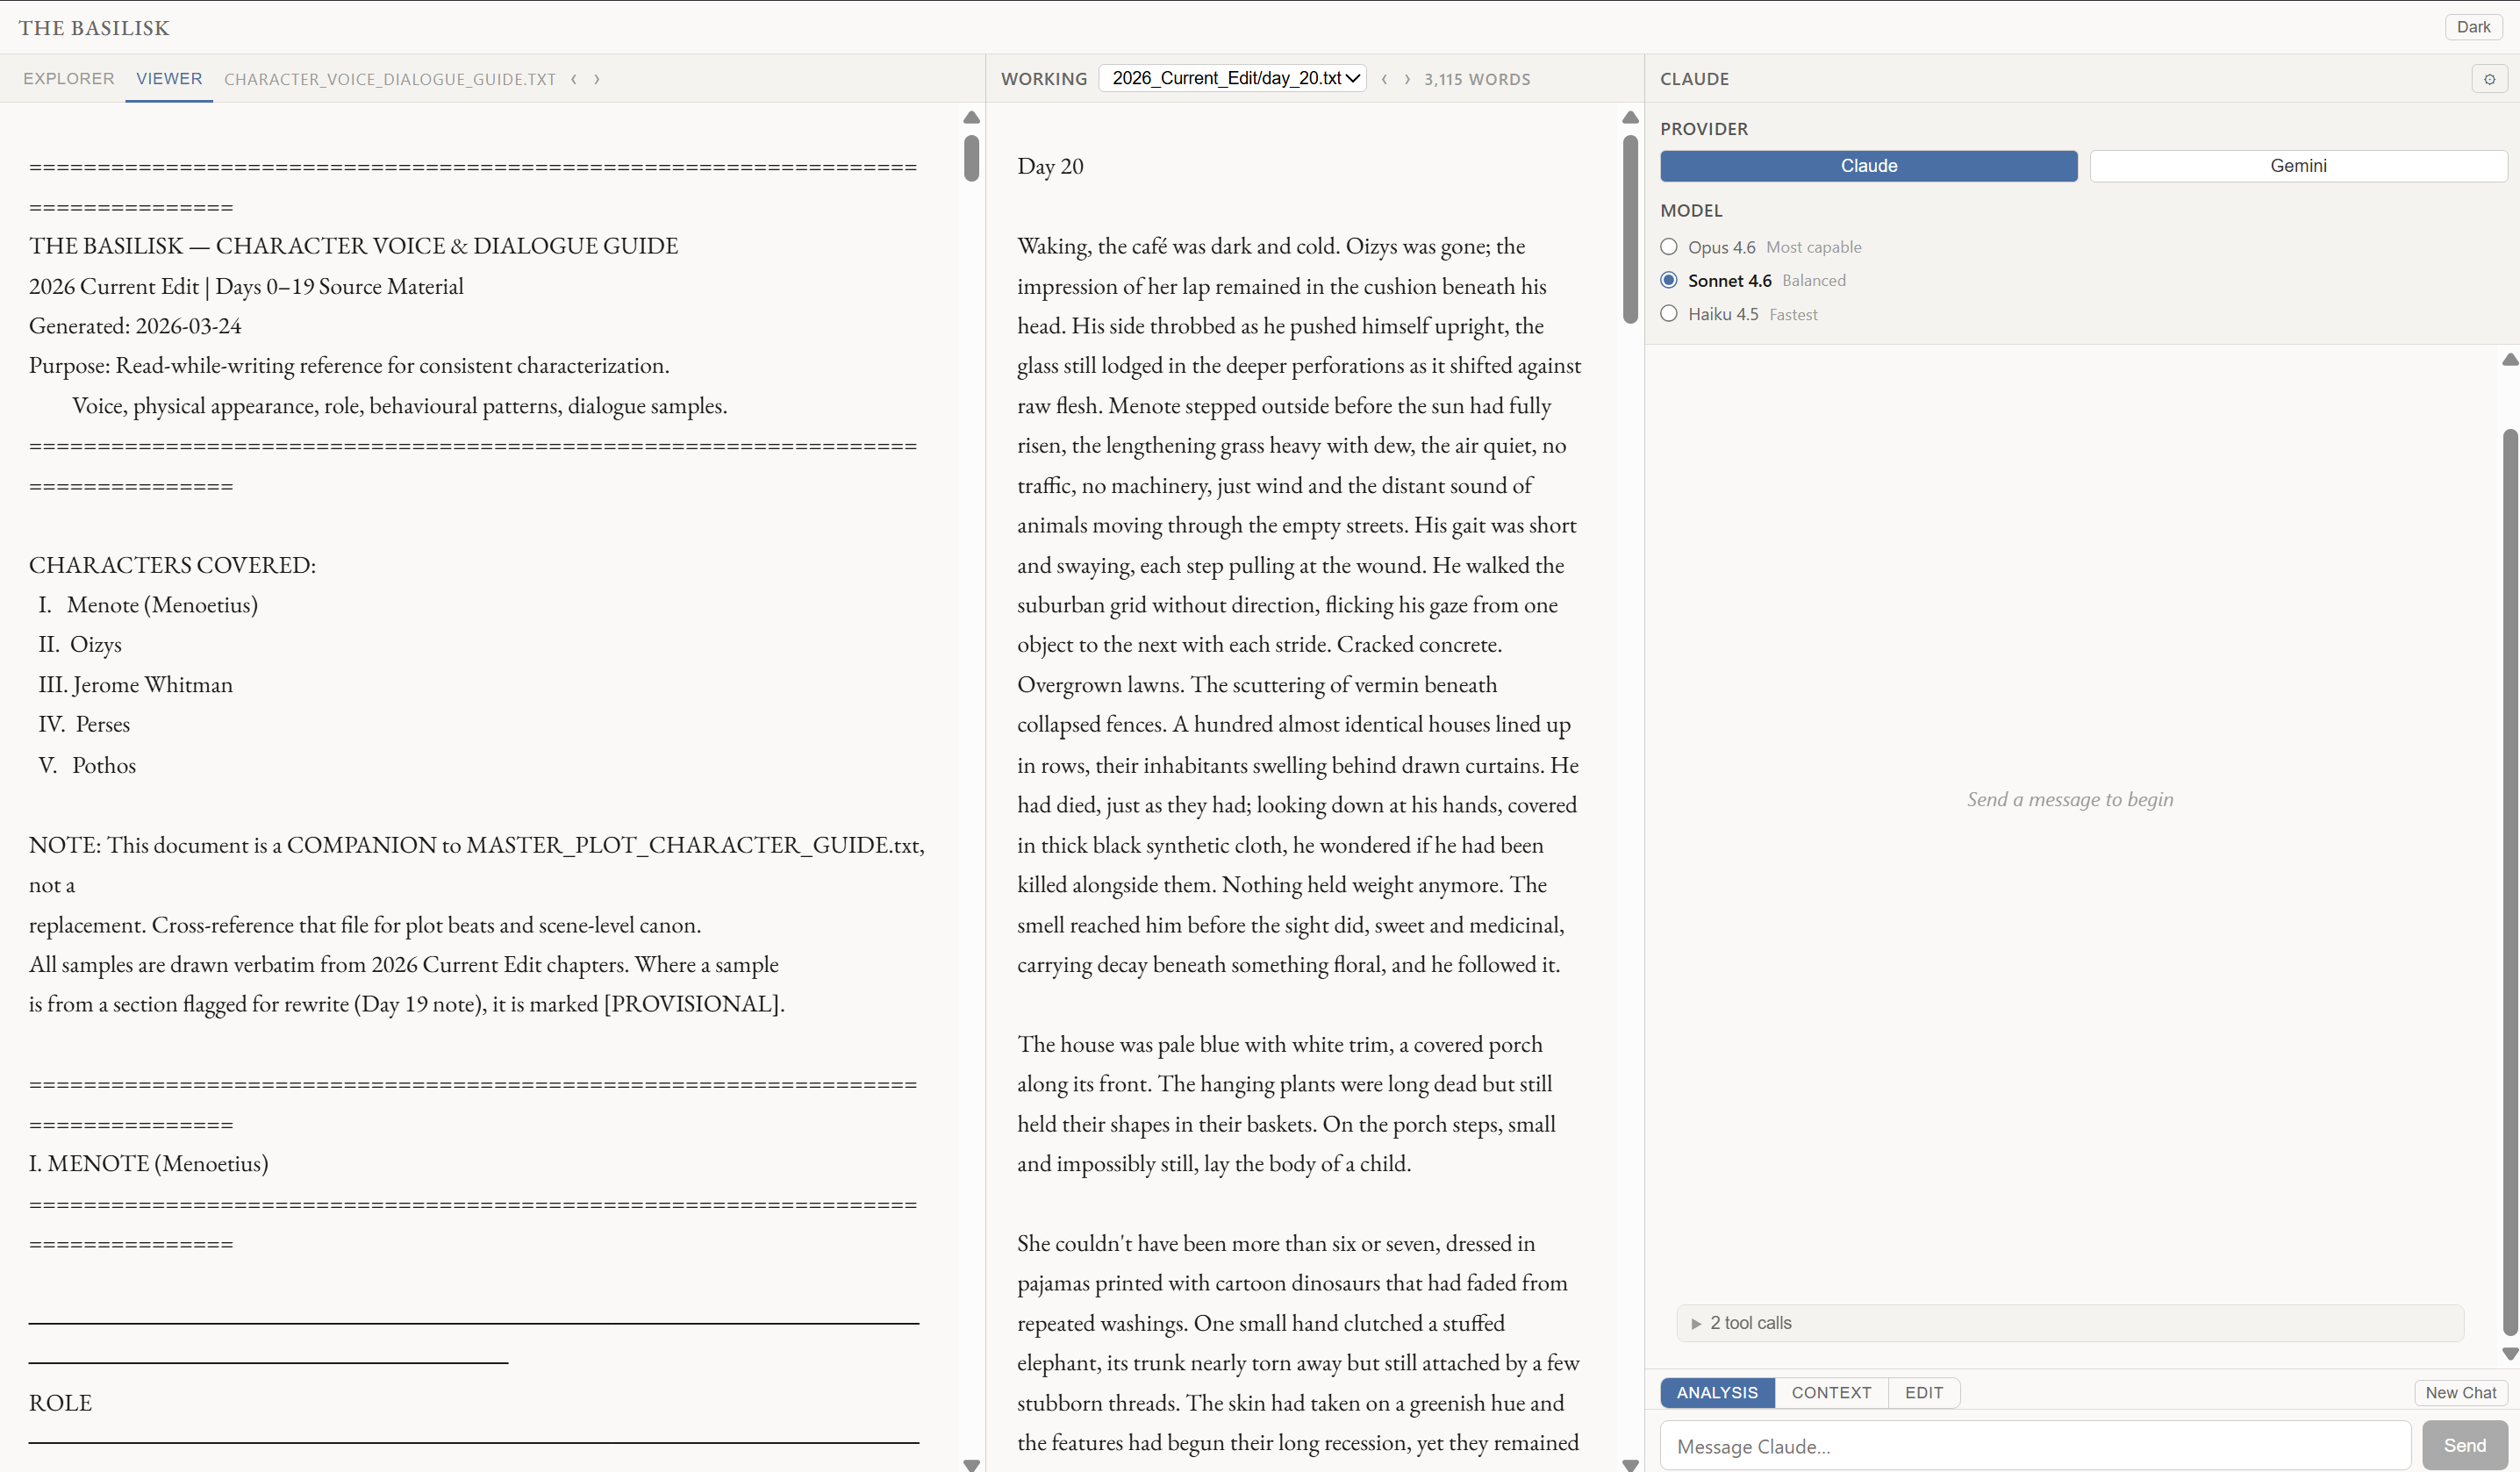Click working pane scroll down arrow
The height and width of the screenshot is (1472, 2520).
pyautogui.click(x=1630, y=1464)
